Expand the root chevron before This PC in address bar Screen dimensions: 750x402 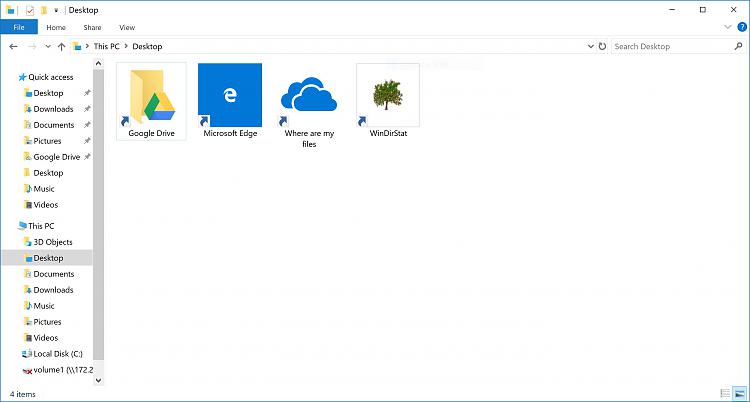pyautogui.click(x=87, y=46)
